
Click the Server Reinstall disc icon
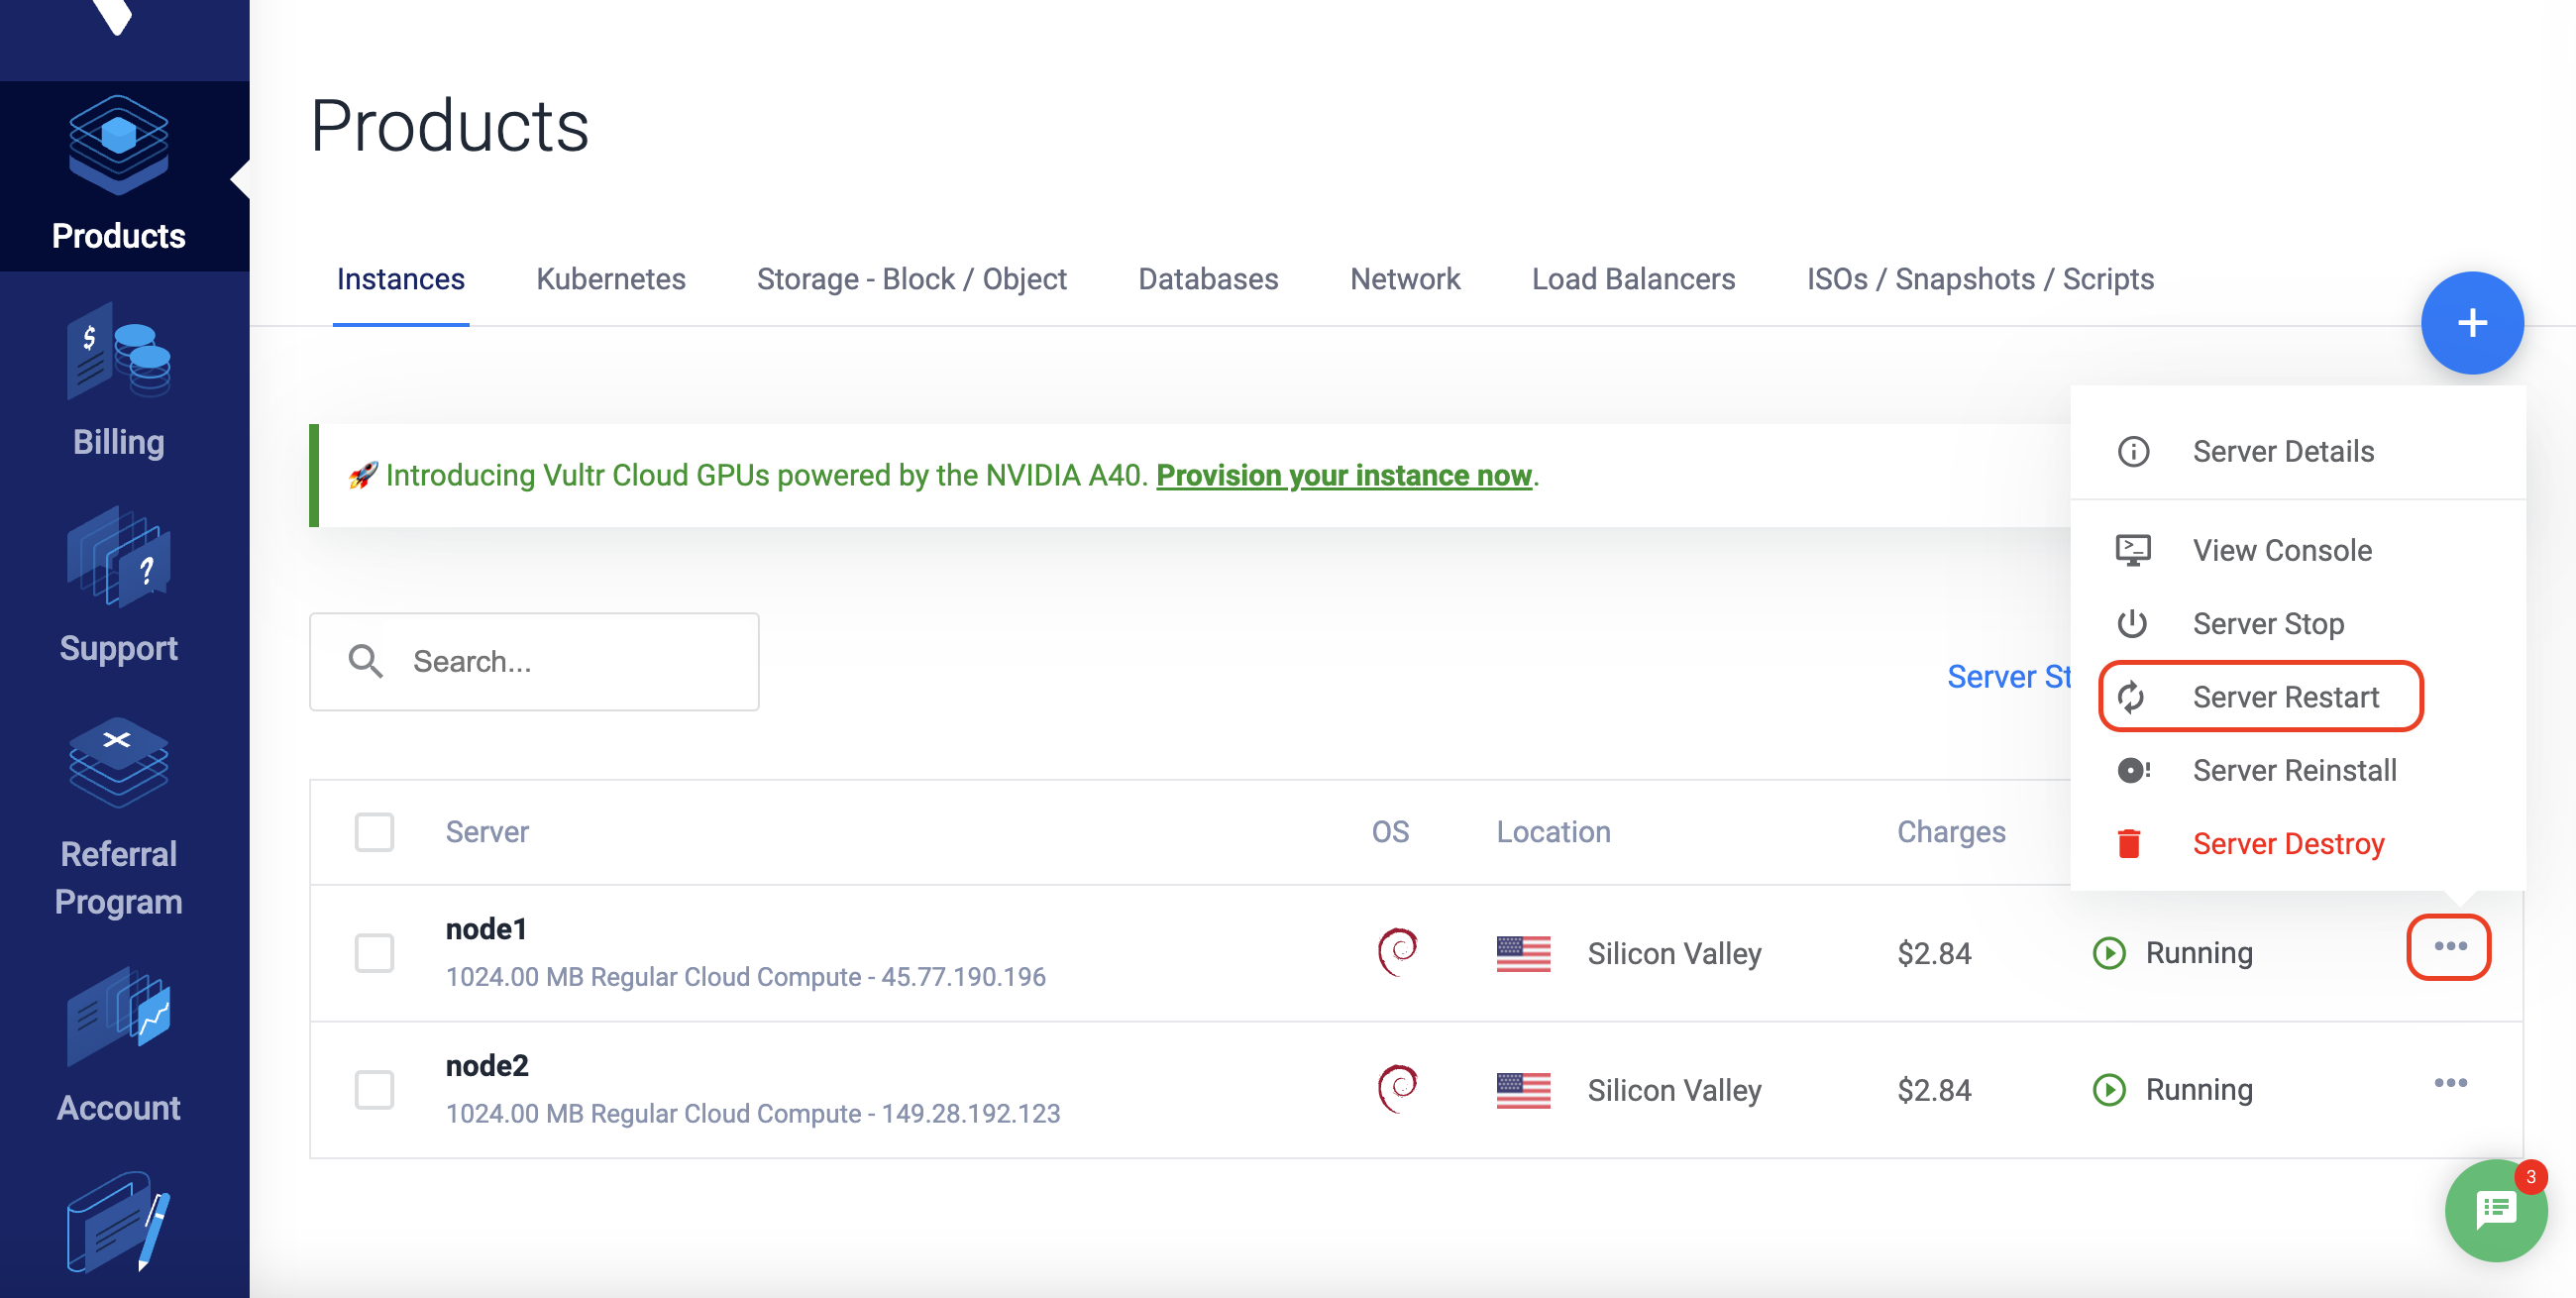pyautogui.click(x=2133, y=770)
